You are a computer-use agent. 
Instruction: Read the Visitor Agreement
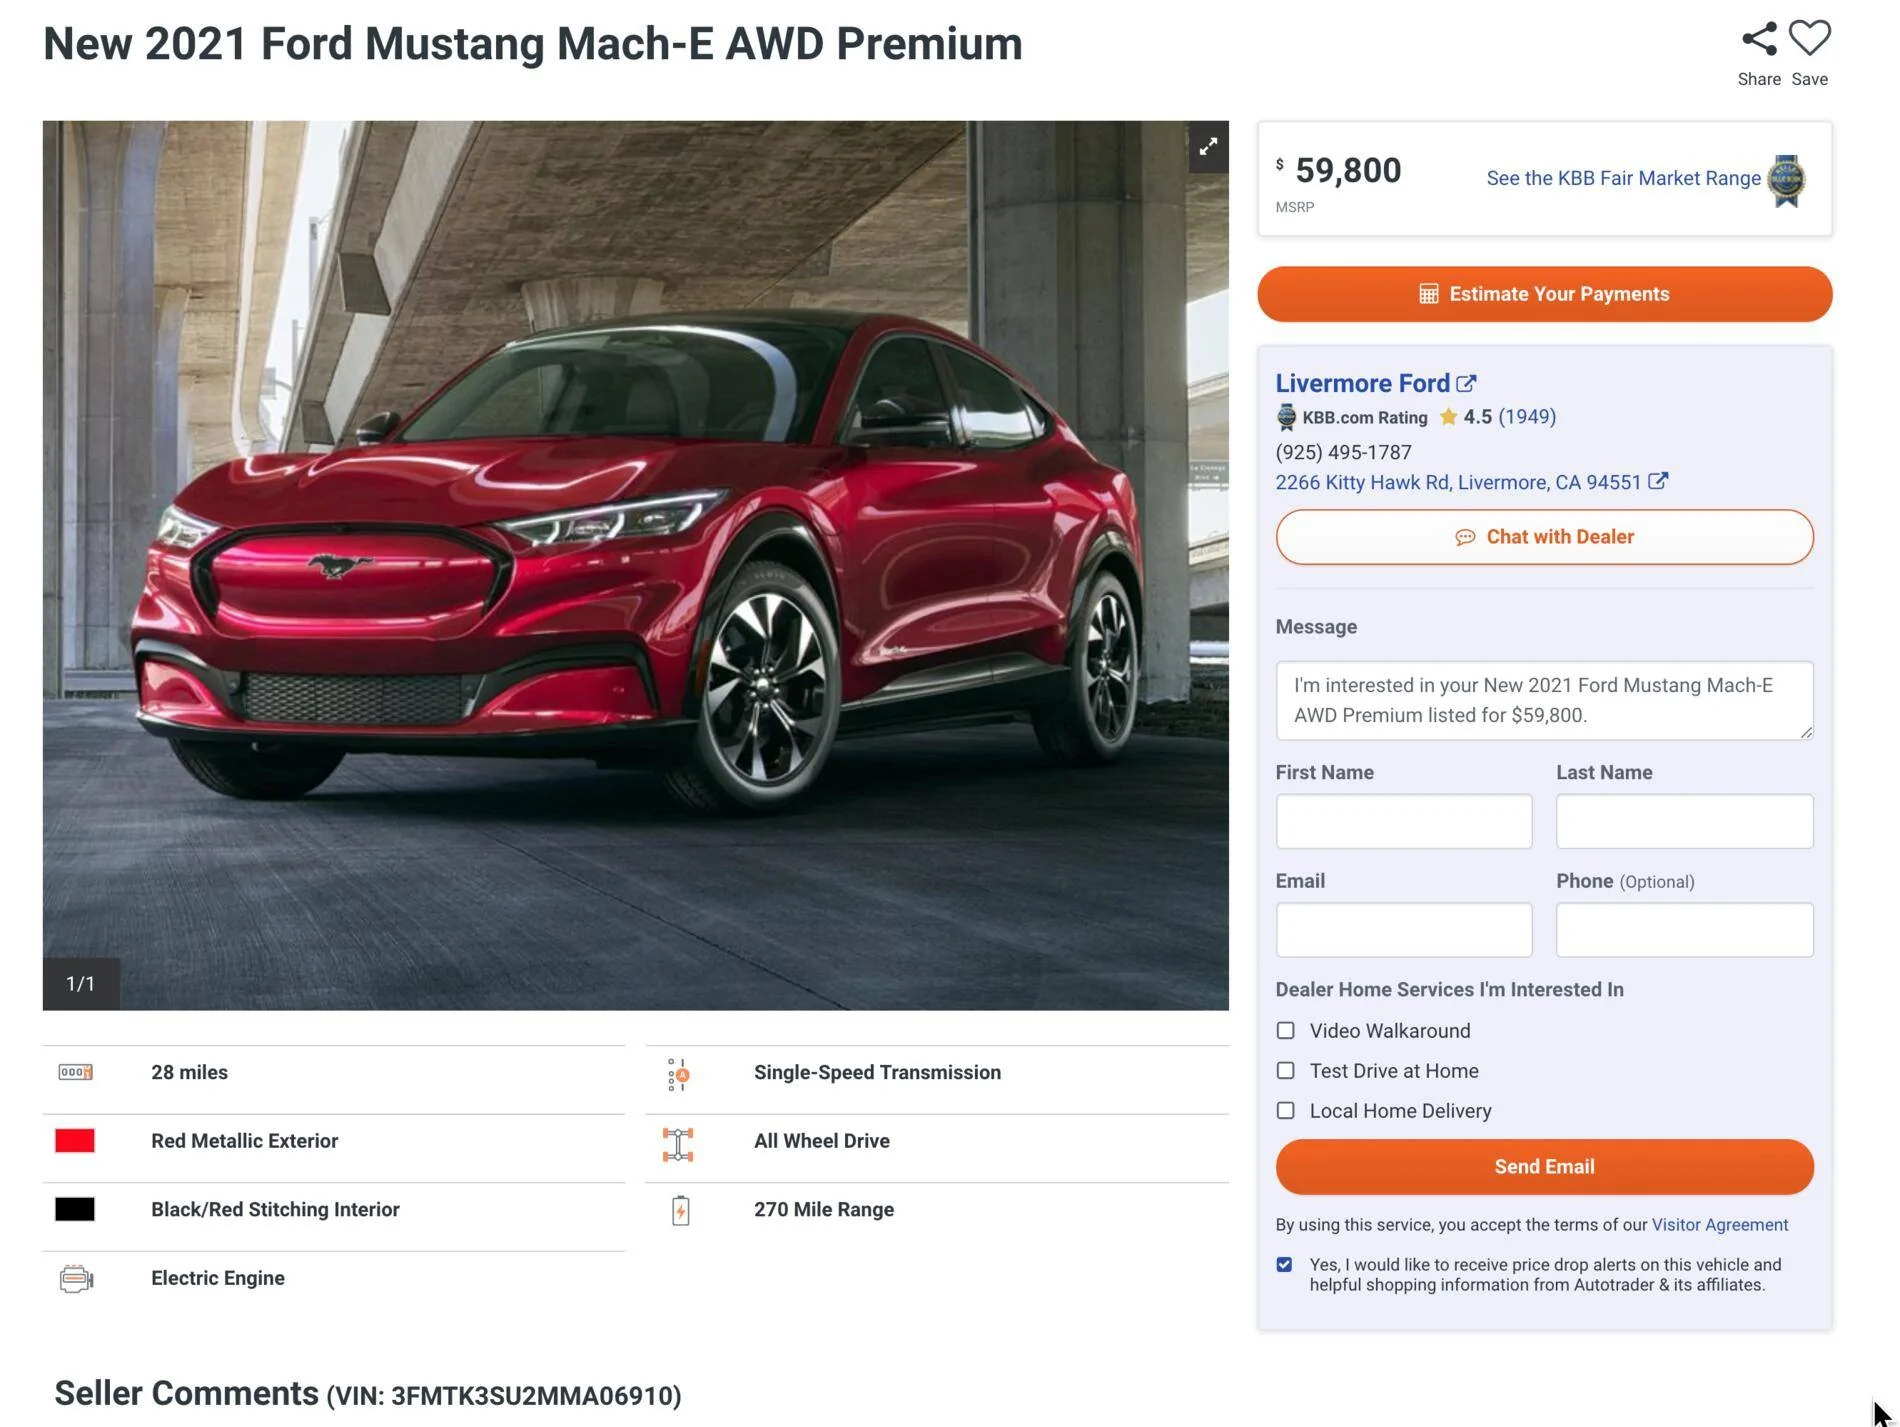[1720, 1225]
